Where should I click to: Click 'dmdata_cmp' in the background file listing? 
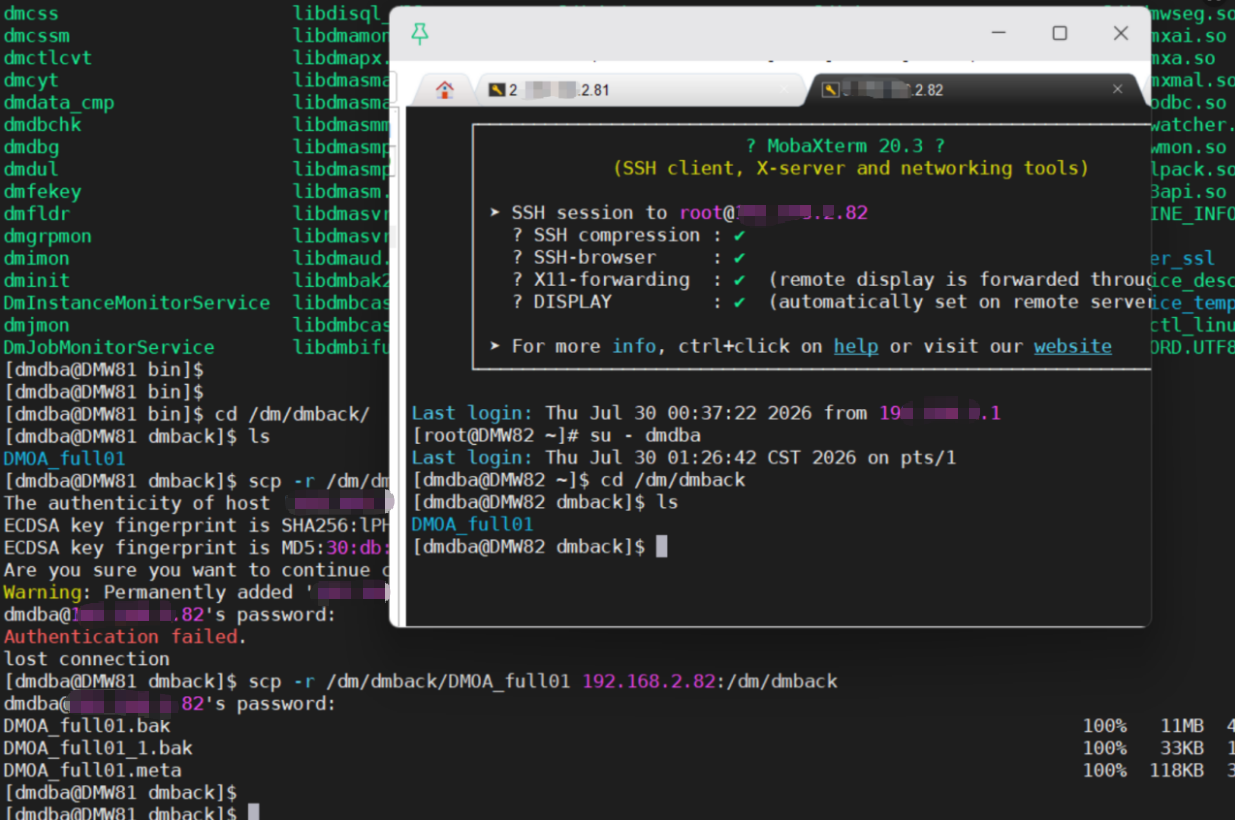[x=59, y=102]
